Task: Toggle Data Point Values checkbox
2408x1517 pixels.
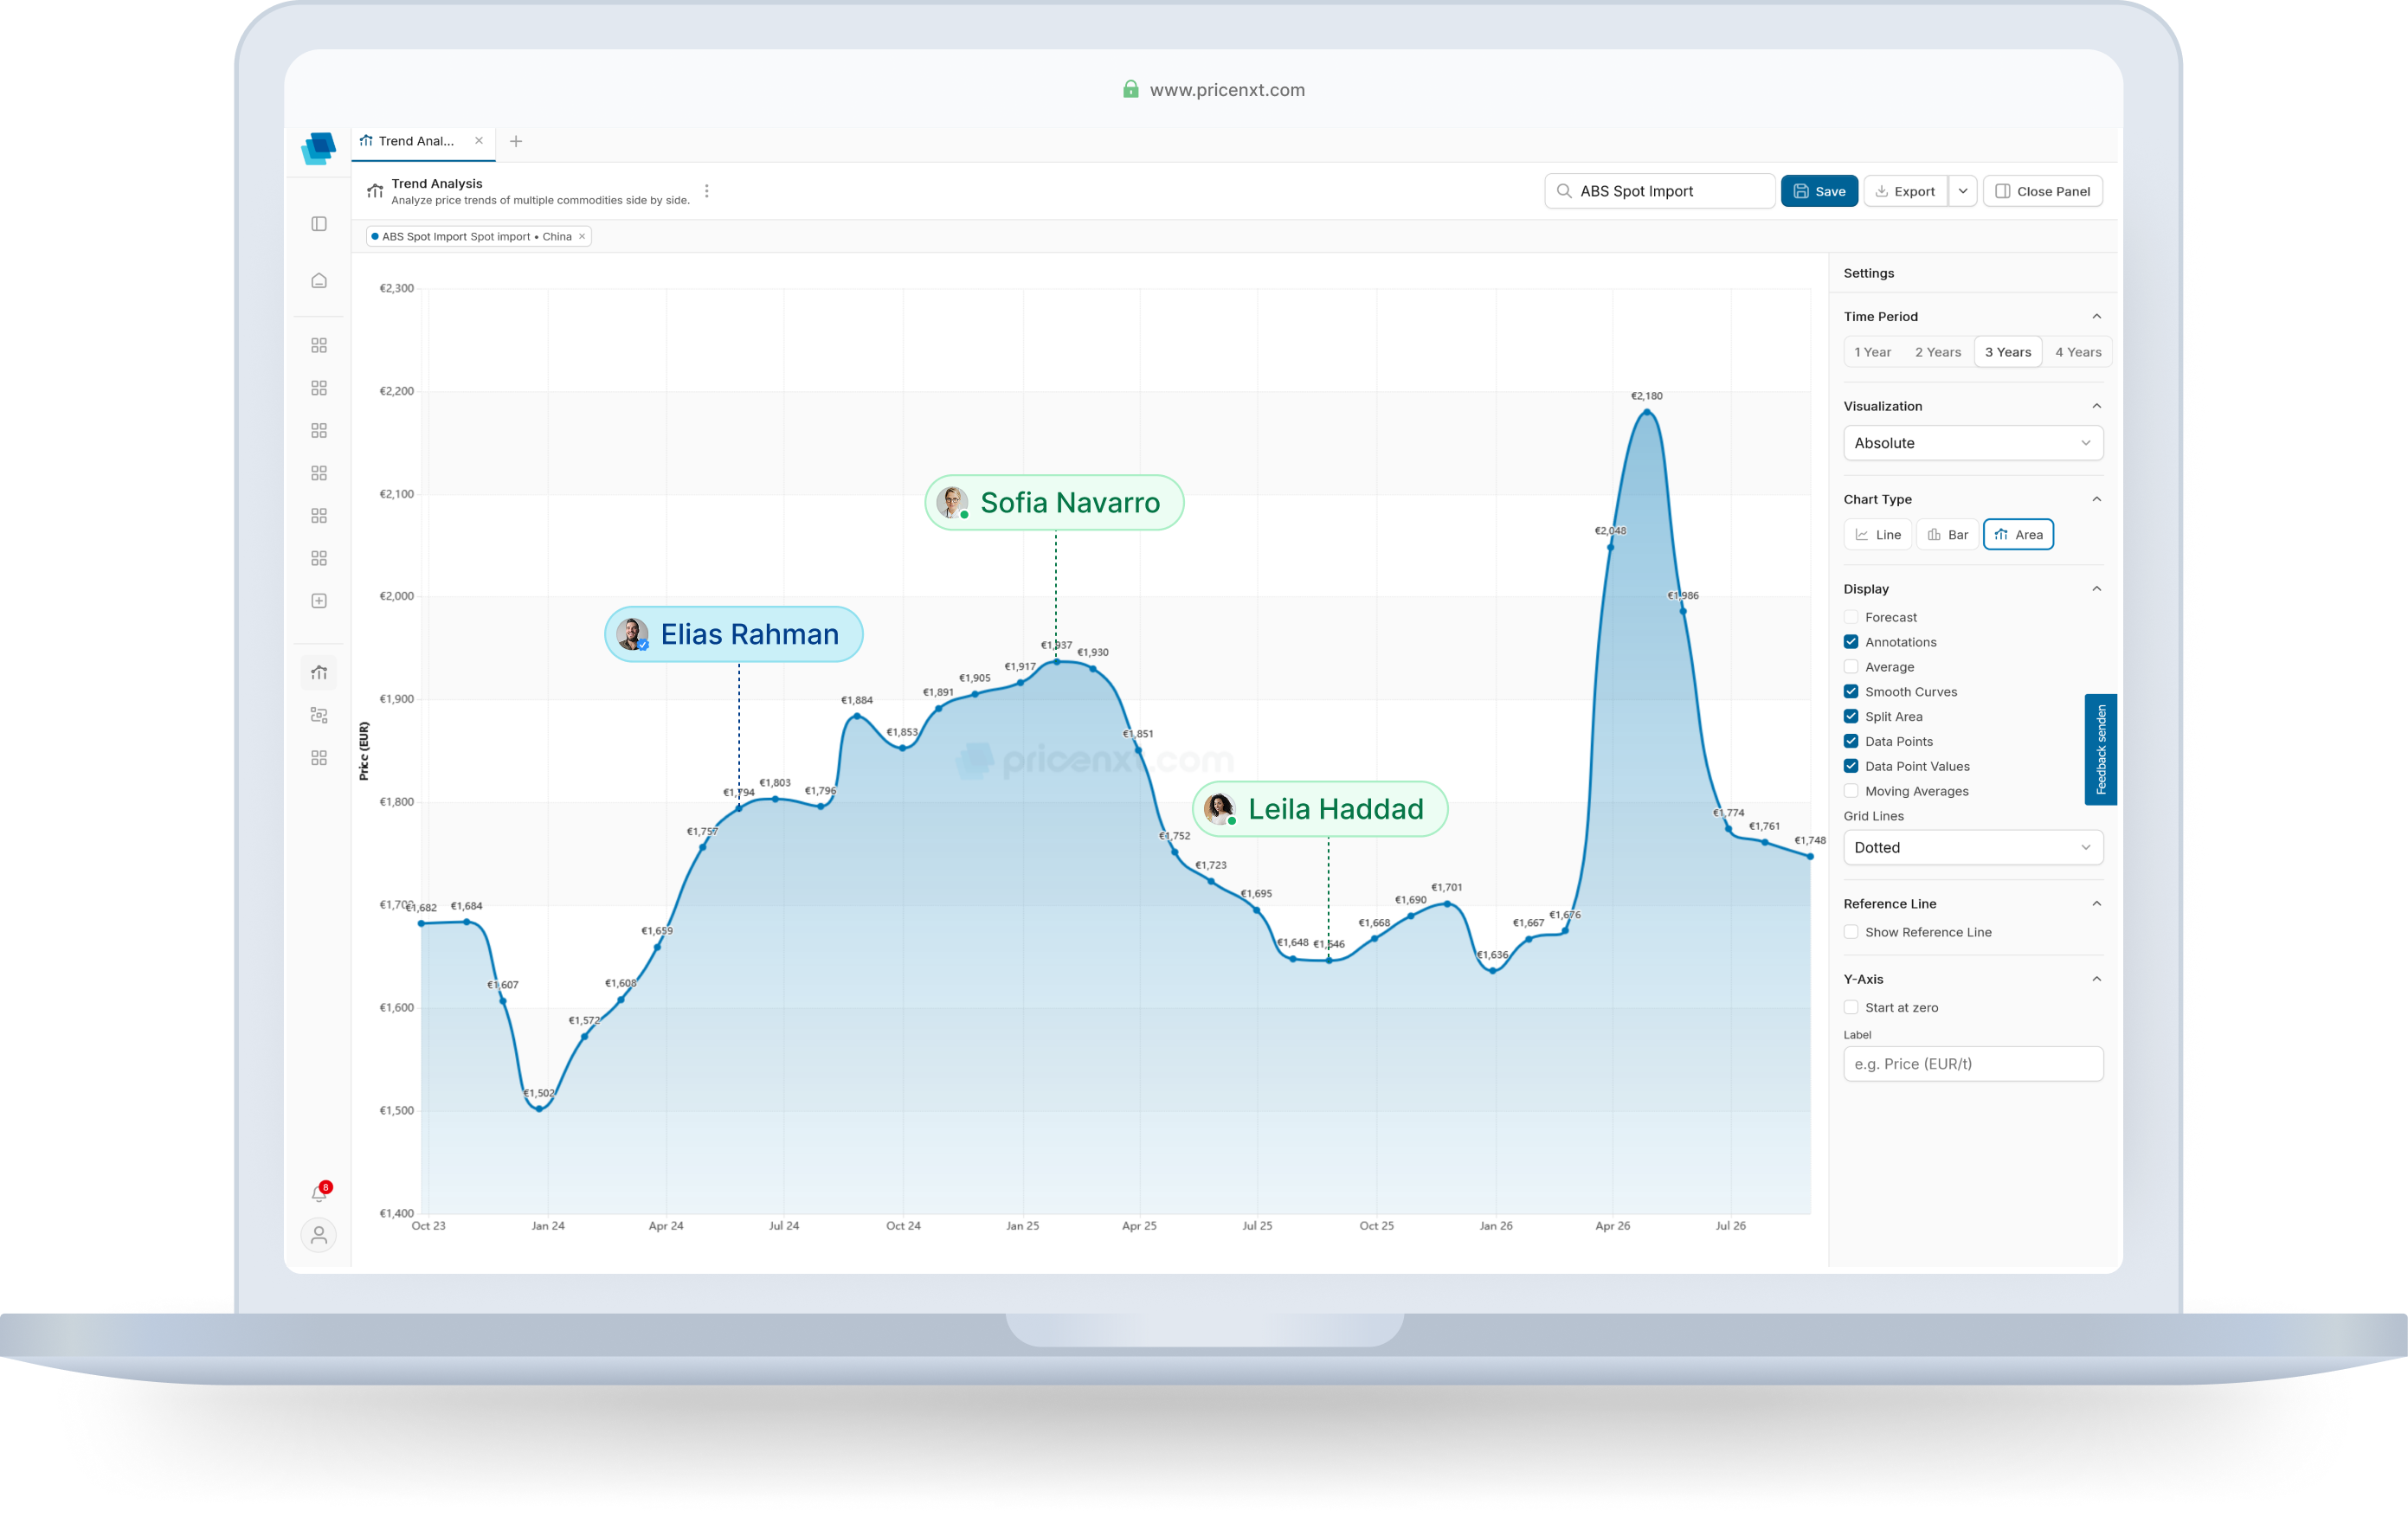Action: tap(1851, 766)
